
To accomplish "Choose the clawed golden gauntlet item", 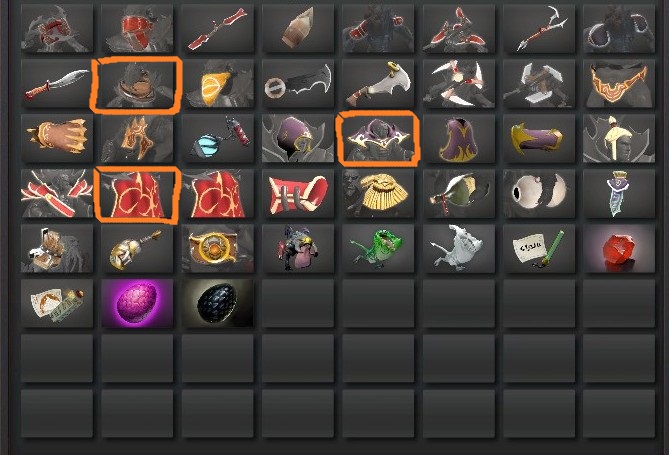I will click(x=57, y=139).
